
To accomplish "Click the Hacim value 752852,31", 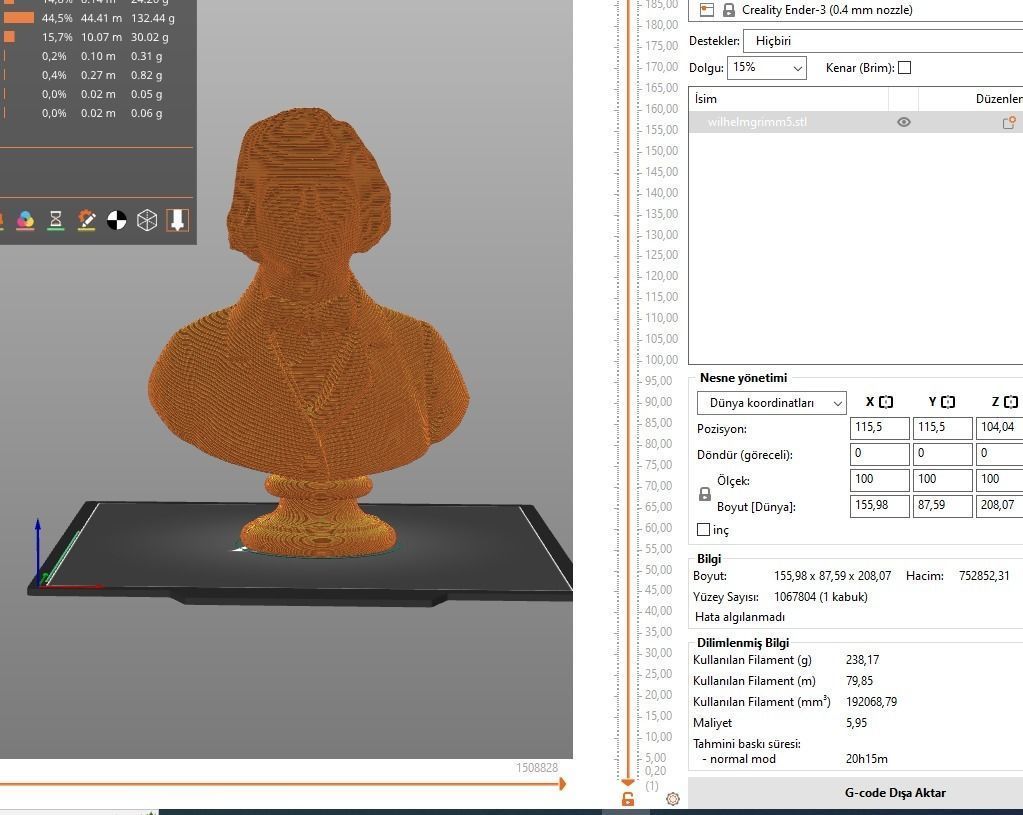I will 984,576.
